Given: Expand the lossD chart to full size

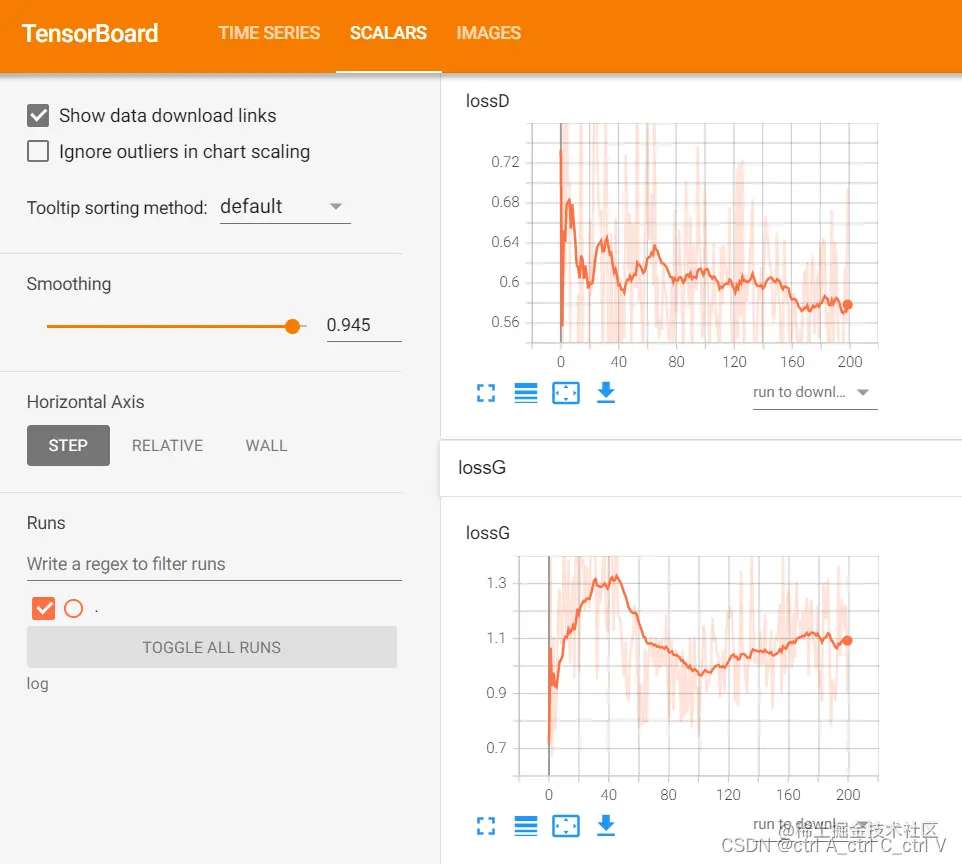Looking at the screenshot, I should click(x=486, y=393).
